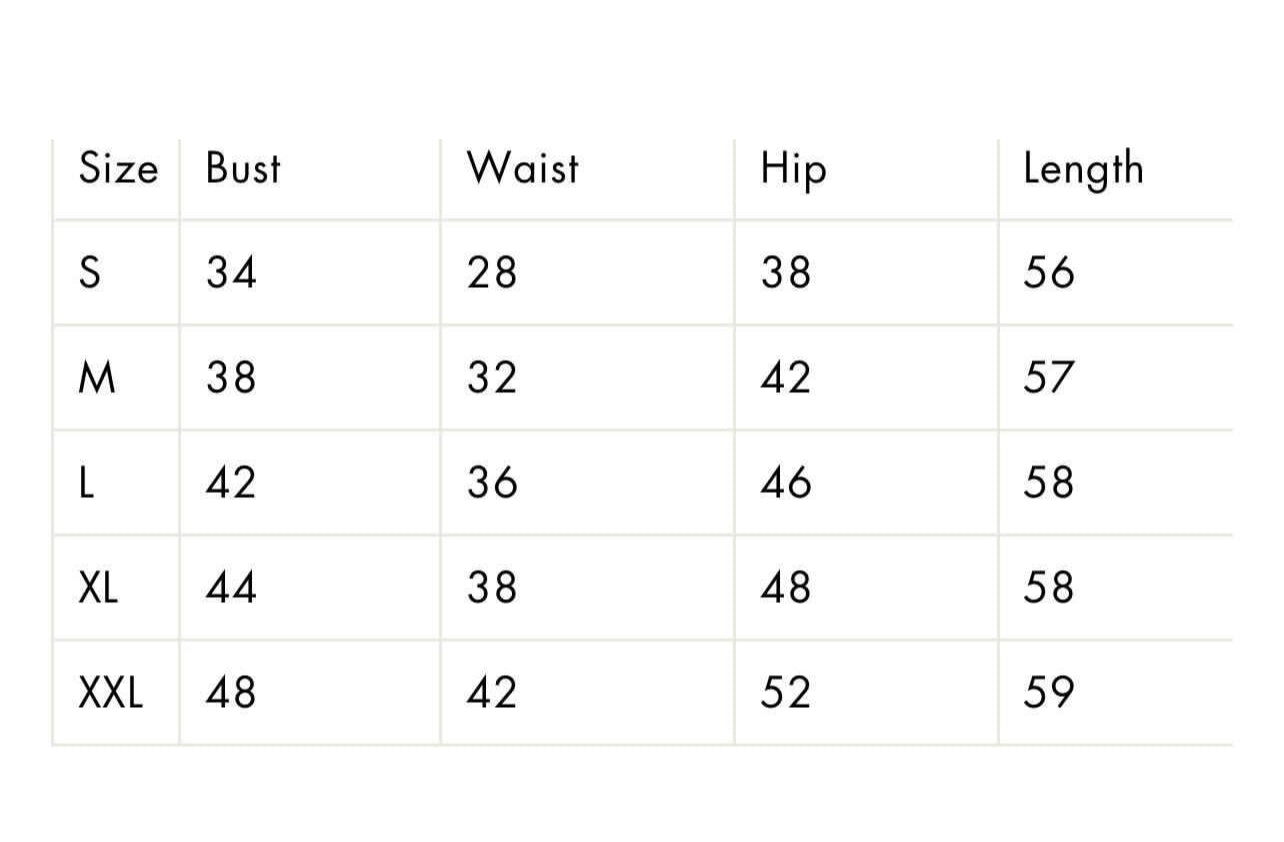This screenshot has height=842, width=1284.
Task: Click the XXL size row label
Action: (110, 692)
